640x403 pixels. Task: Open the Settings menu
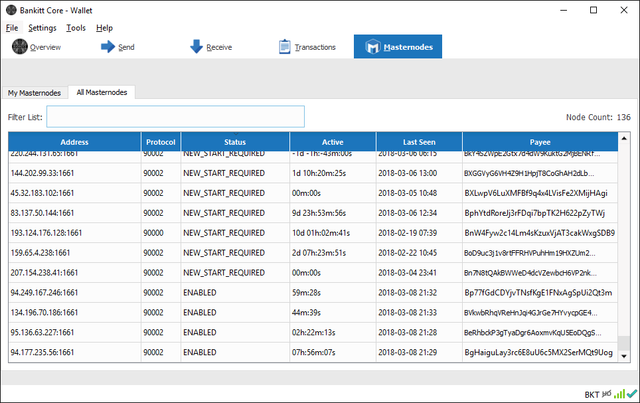click(x=42, y=28)
